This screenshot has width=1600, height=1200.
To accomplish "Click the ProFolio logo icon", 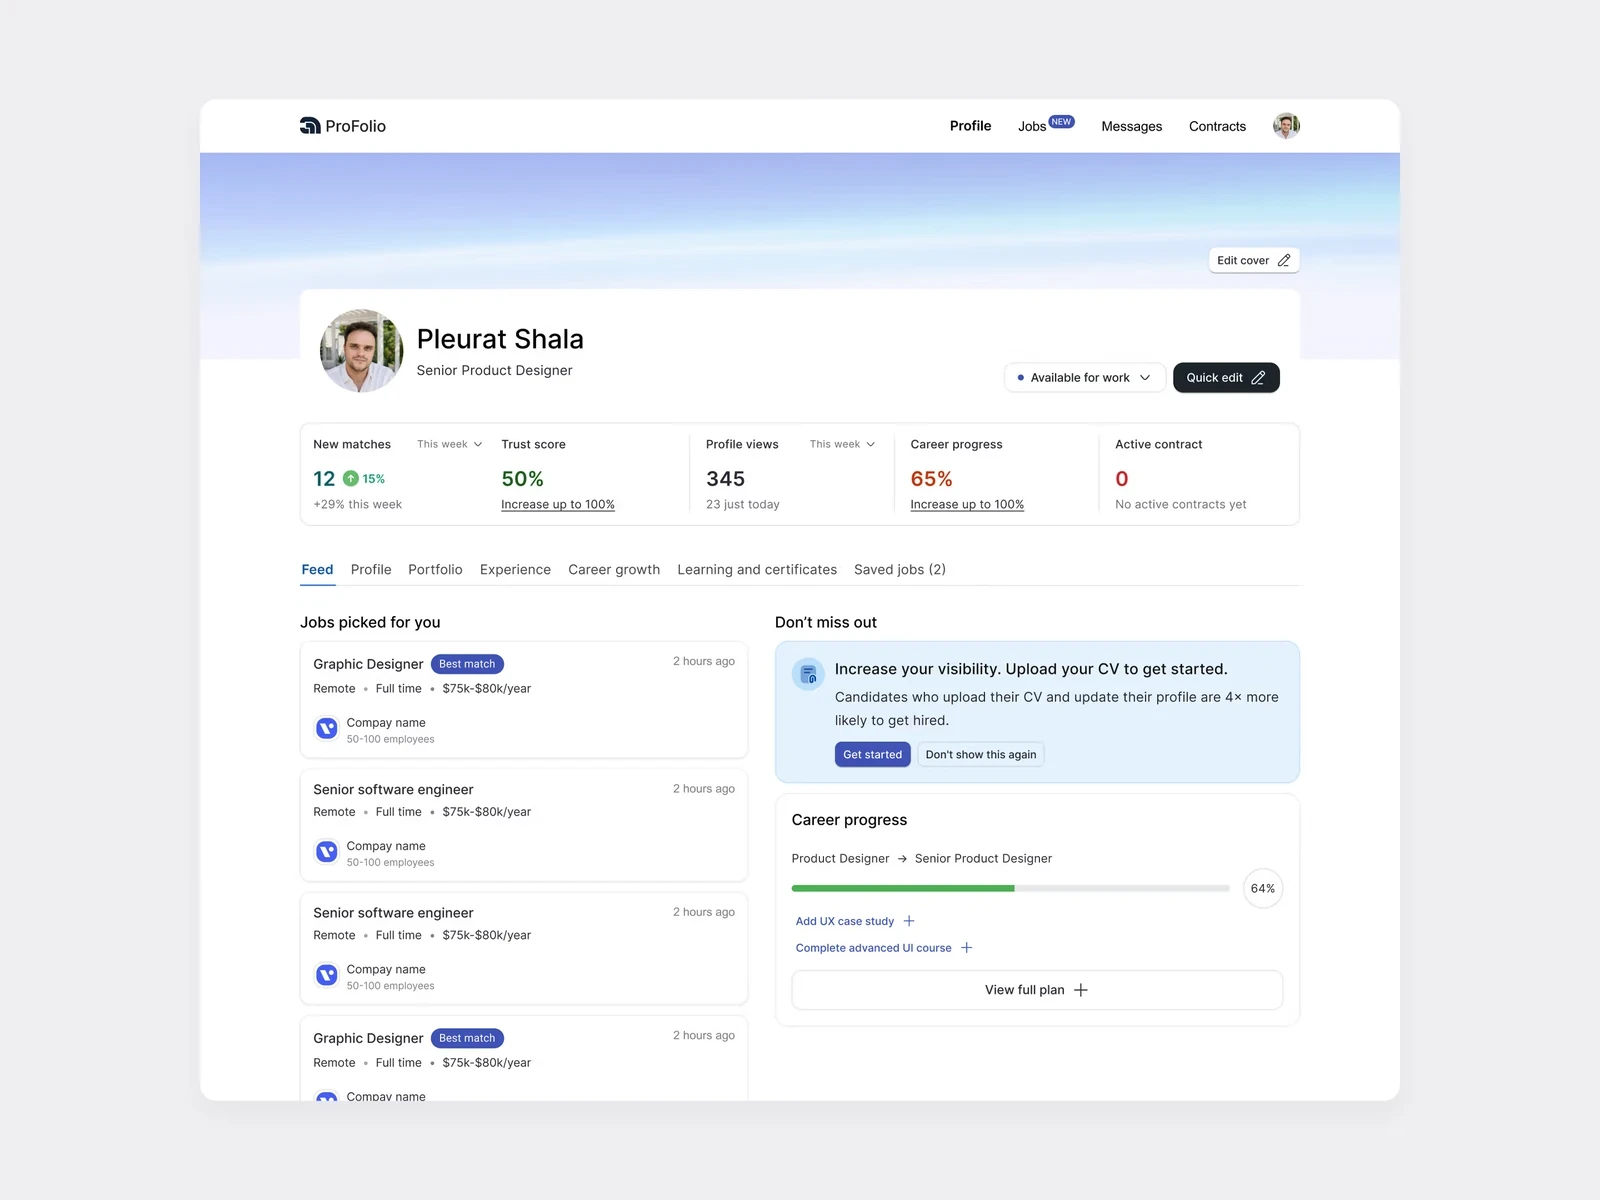I will pyautogui.click(x=310, y=126).
